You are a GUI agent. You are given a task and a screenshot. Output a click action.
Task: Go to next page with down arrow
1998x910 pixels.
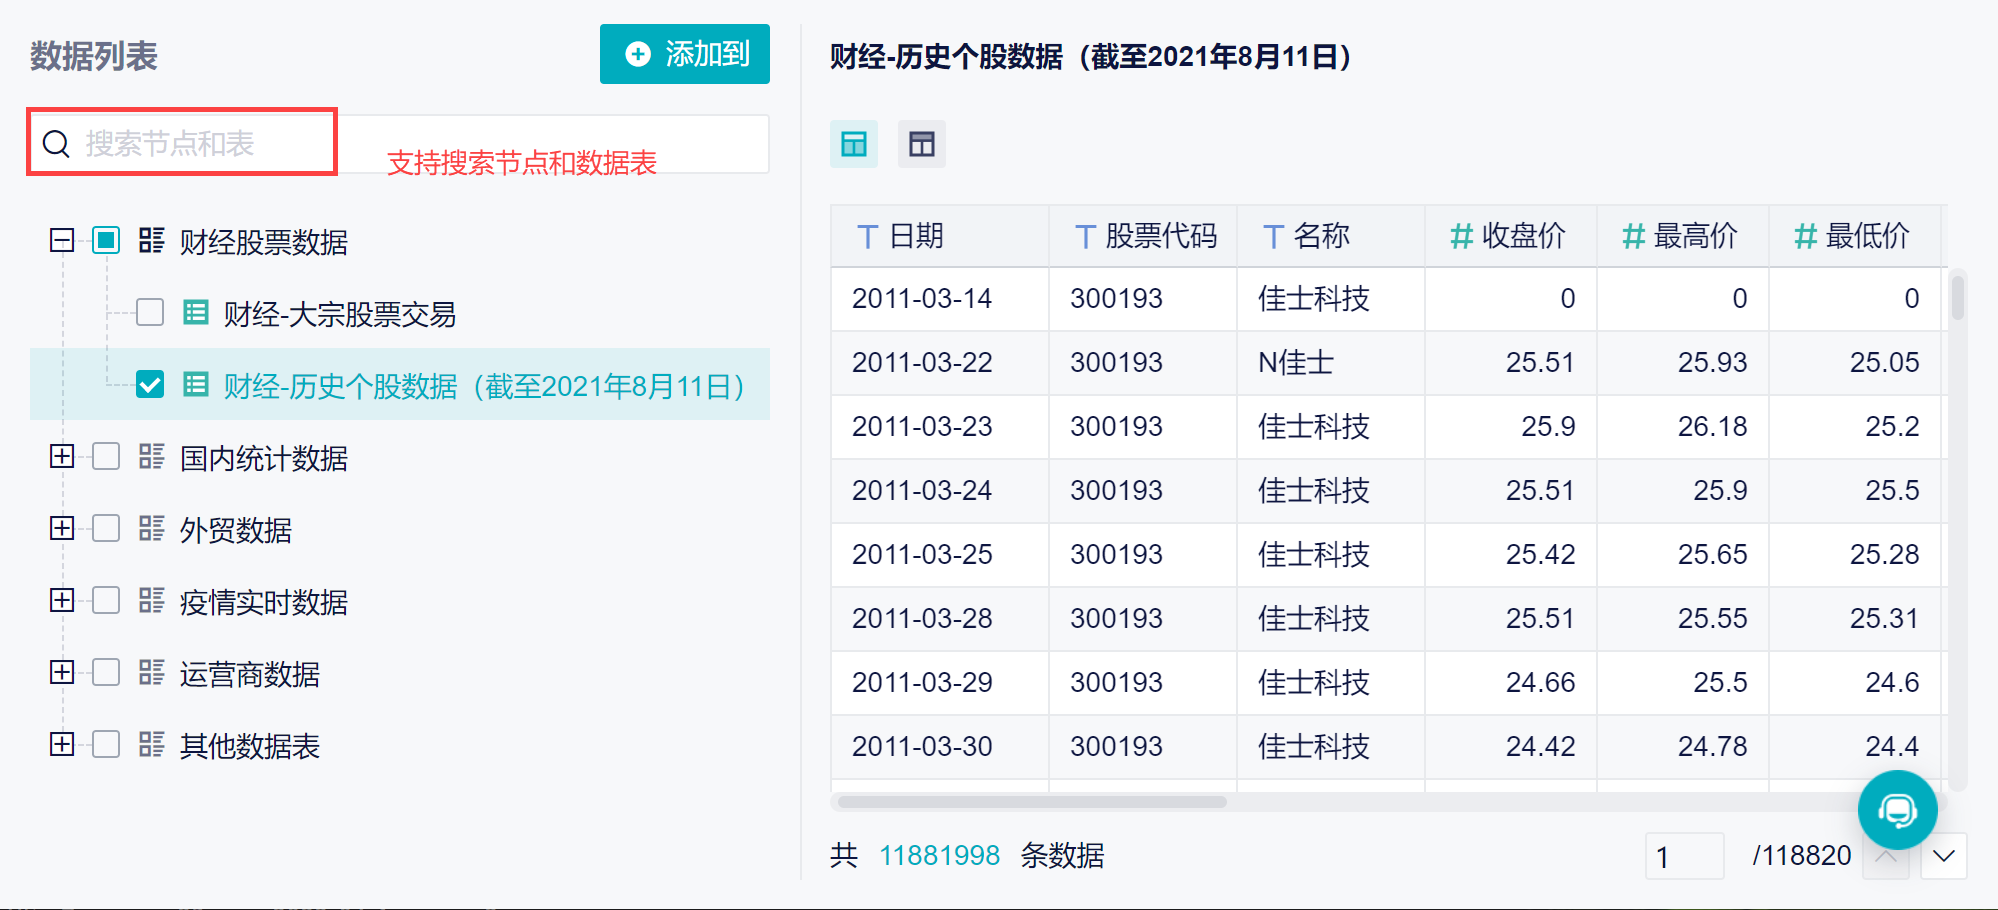coord(1944,856)
